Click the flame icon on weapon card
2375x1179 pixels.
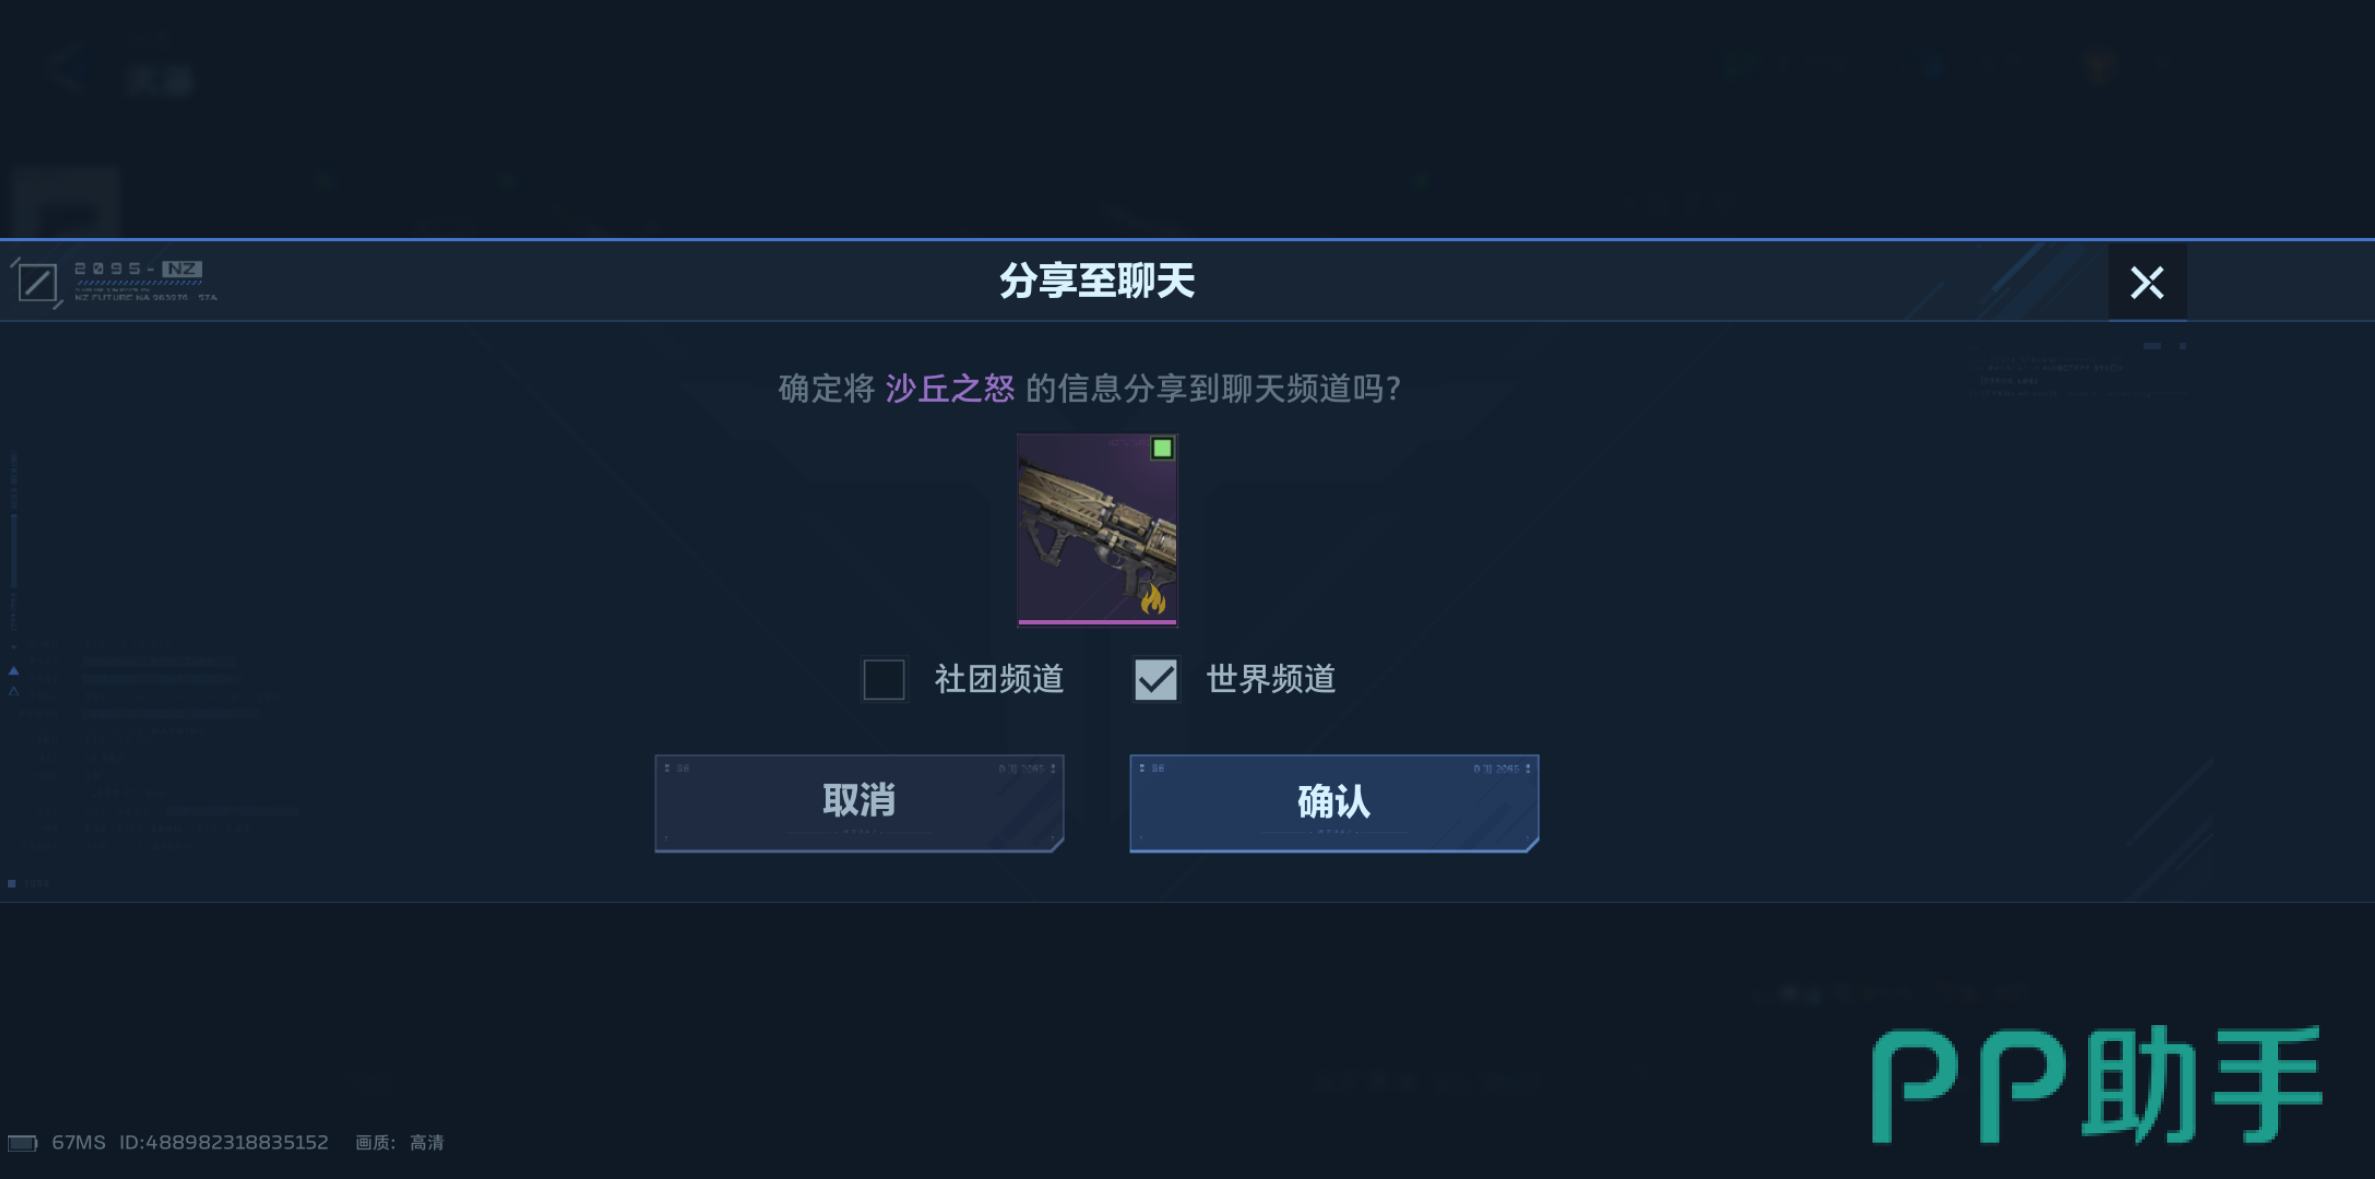(x=1153, y=600)
